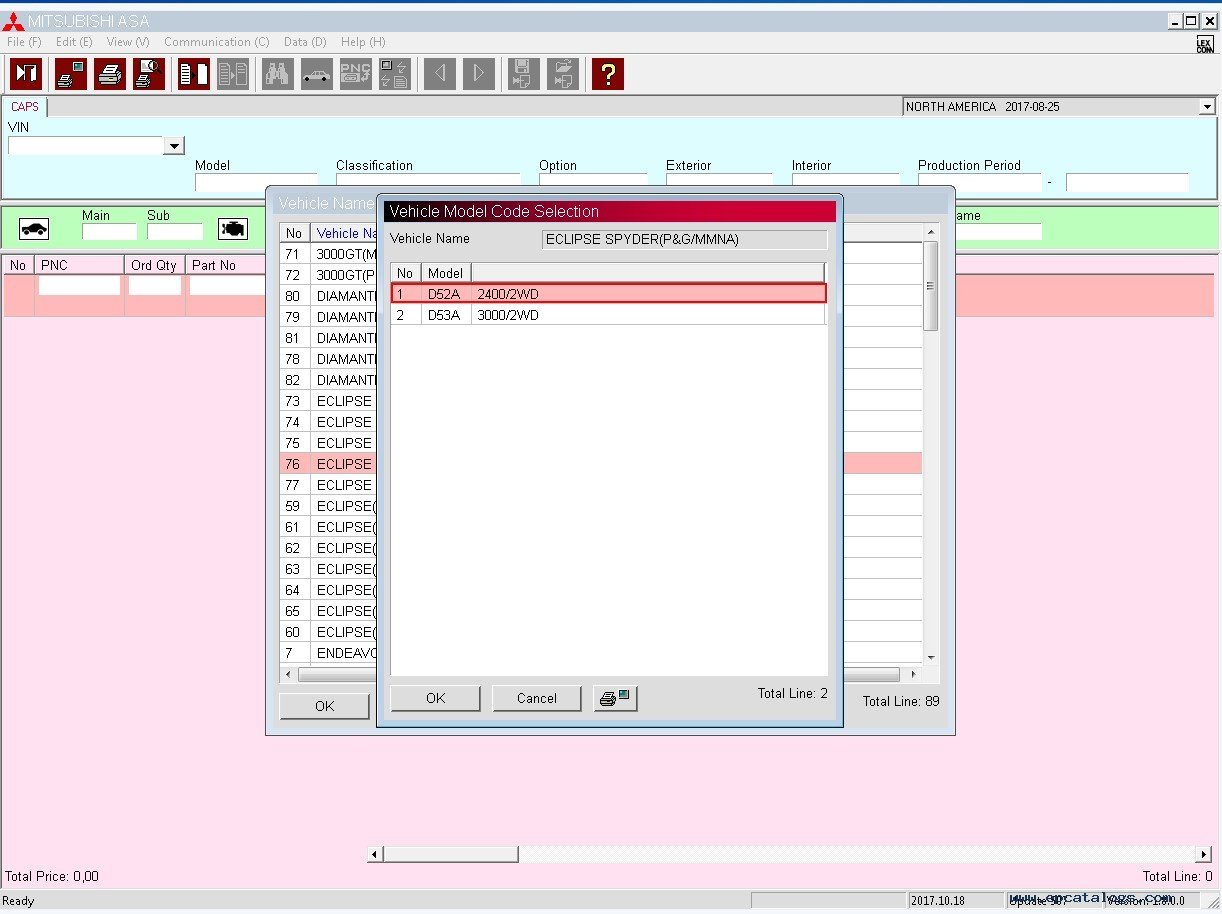Click the PNC entry field
The image size is (1222, 914).
79,286
